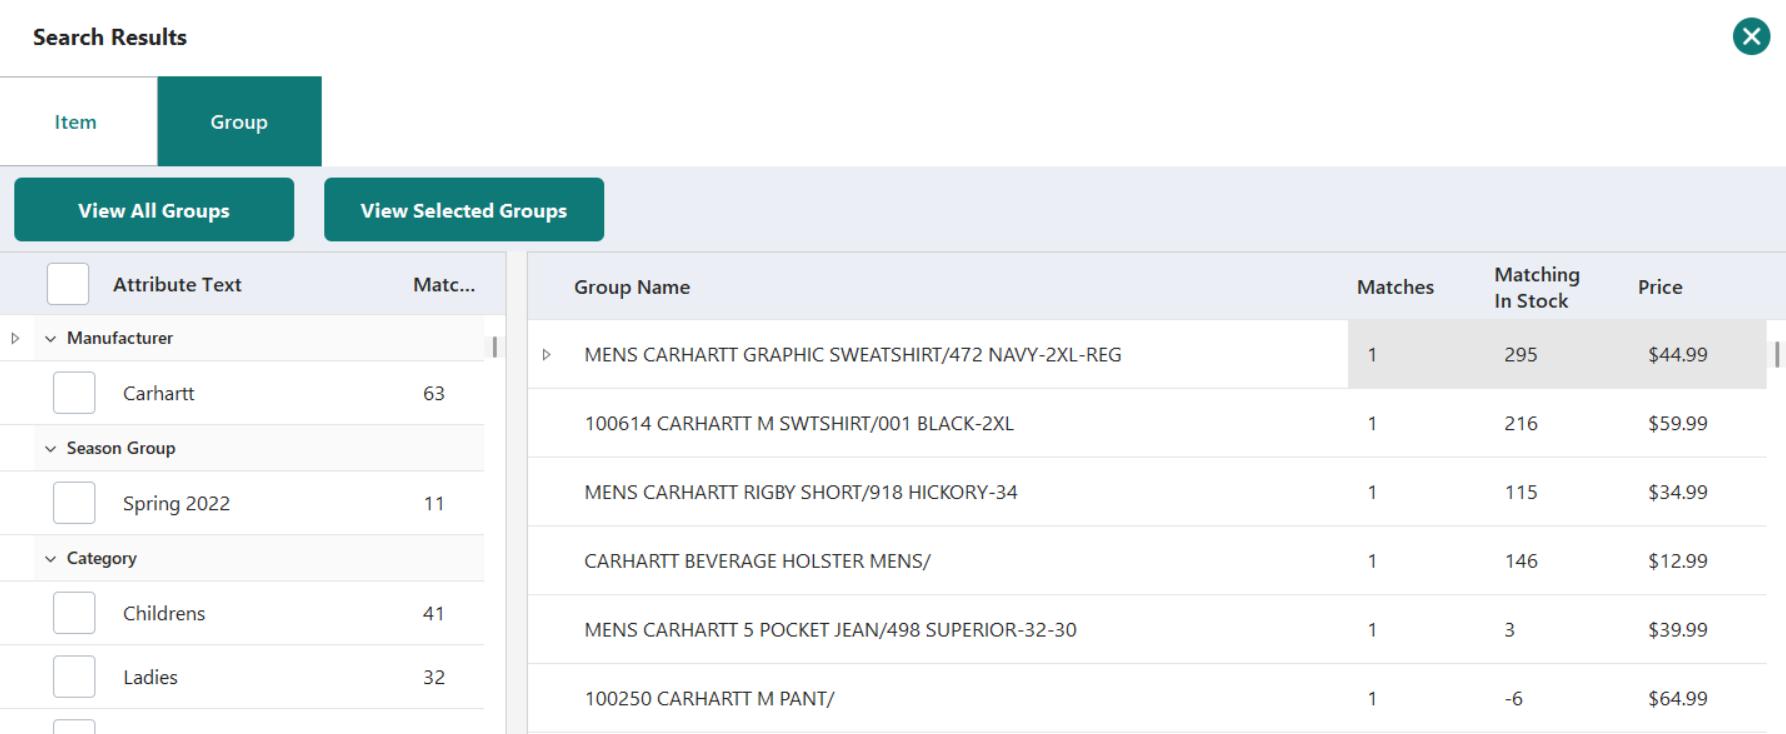Viewport: 1786px width, 734px height.
Task: Click the attribute list scrollbar thumb
Action: pyautogui.click(x=494, y=348)
